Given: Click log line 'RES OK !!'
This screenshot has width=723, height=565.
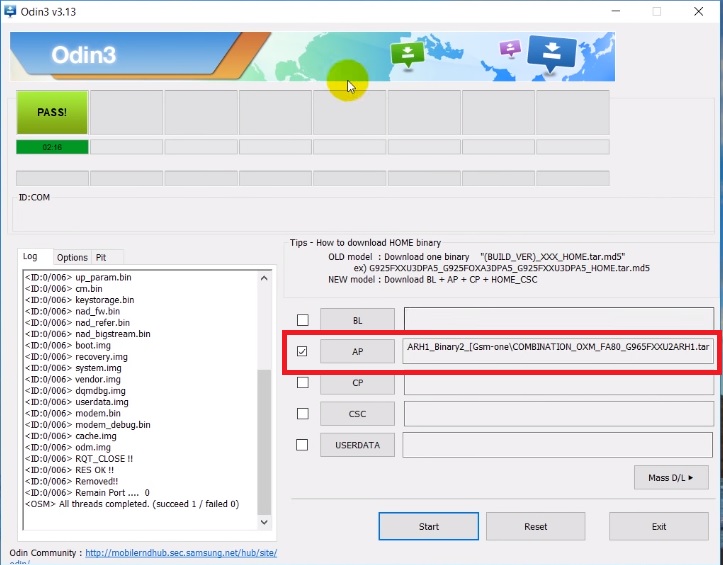Looking at the screenshot, I should point(69,470).
